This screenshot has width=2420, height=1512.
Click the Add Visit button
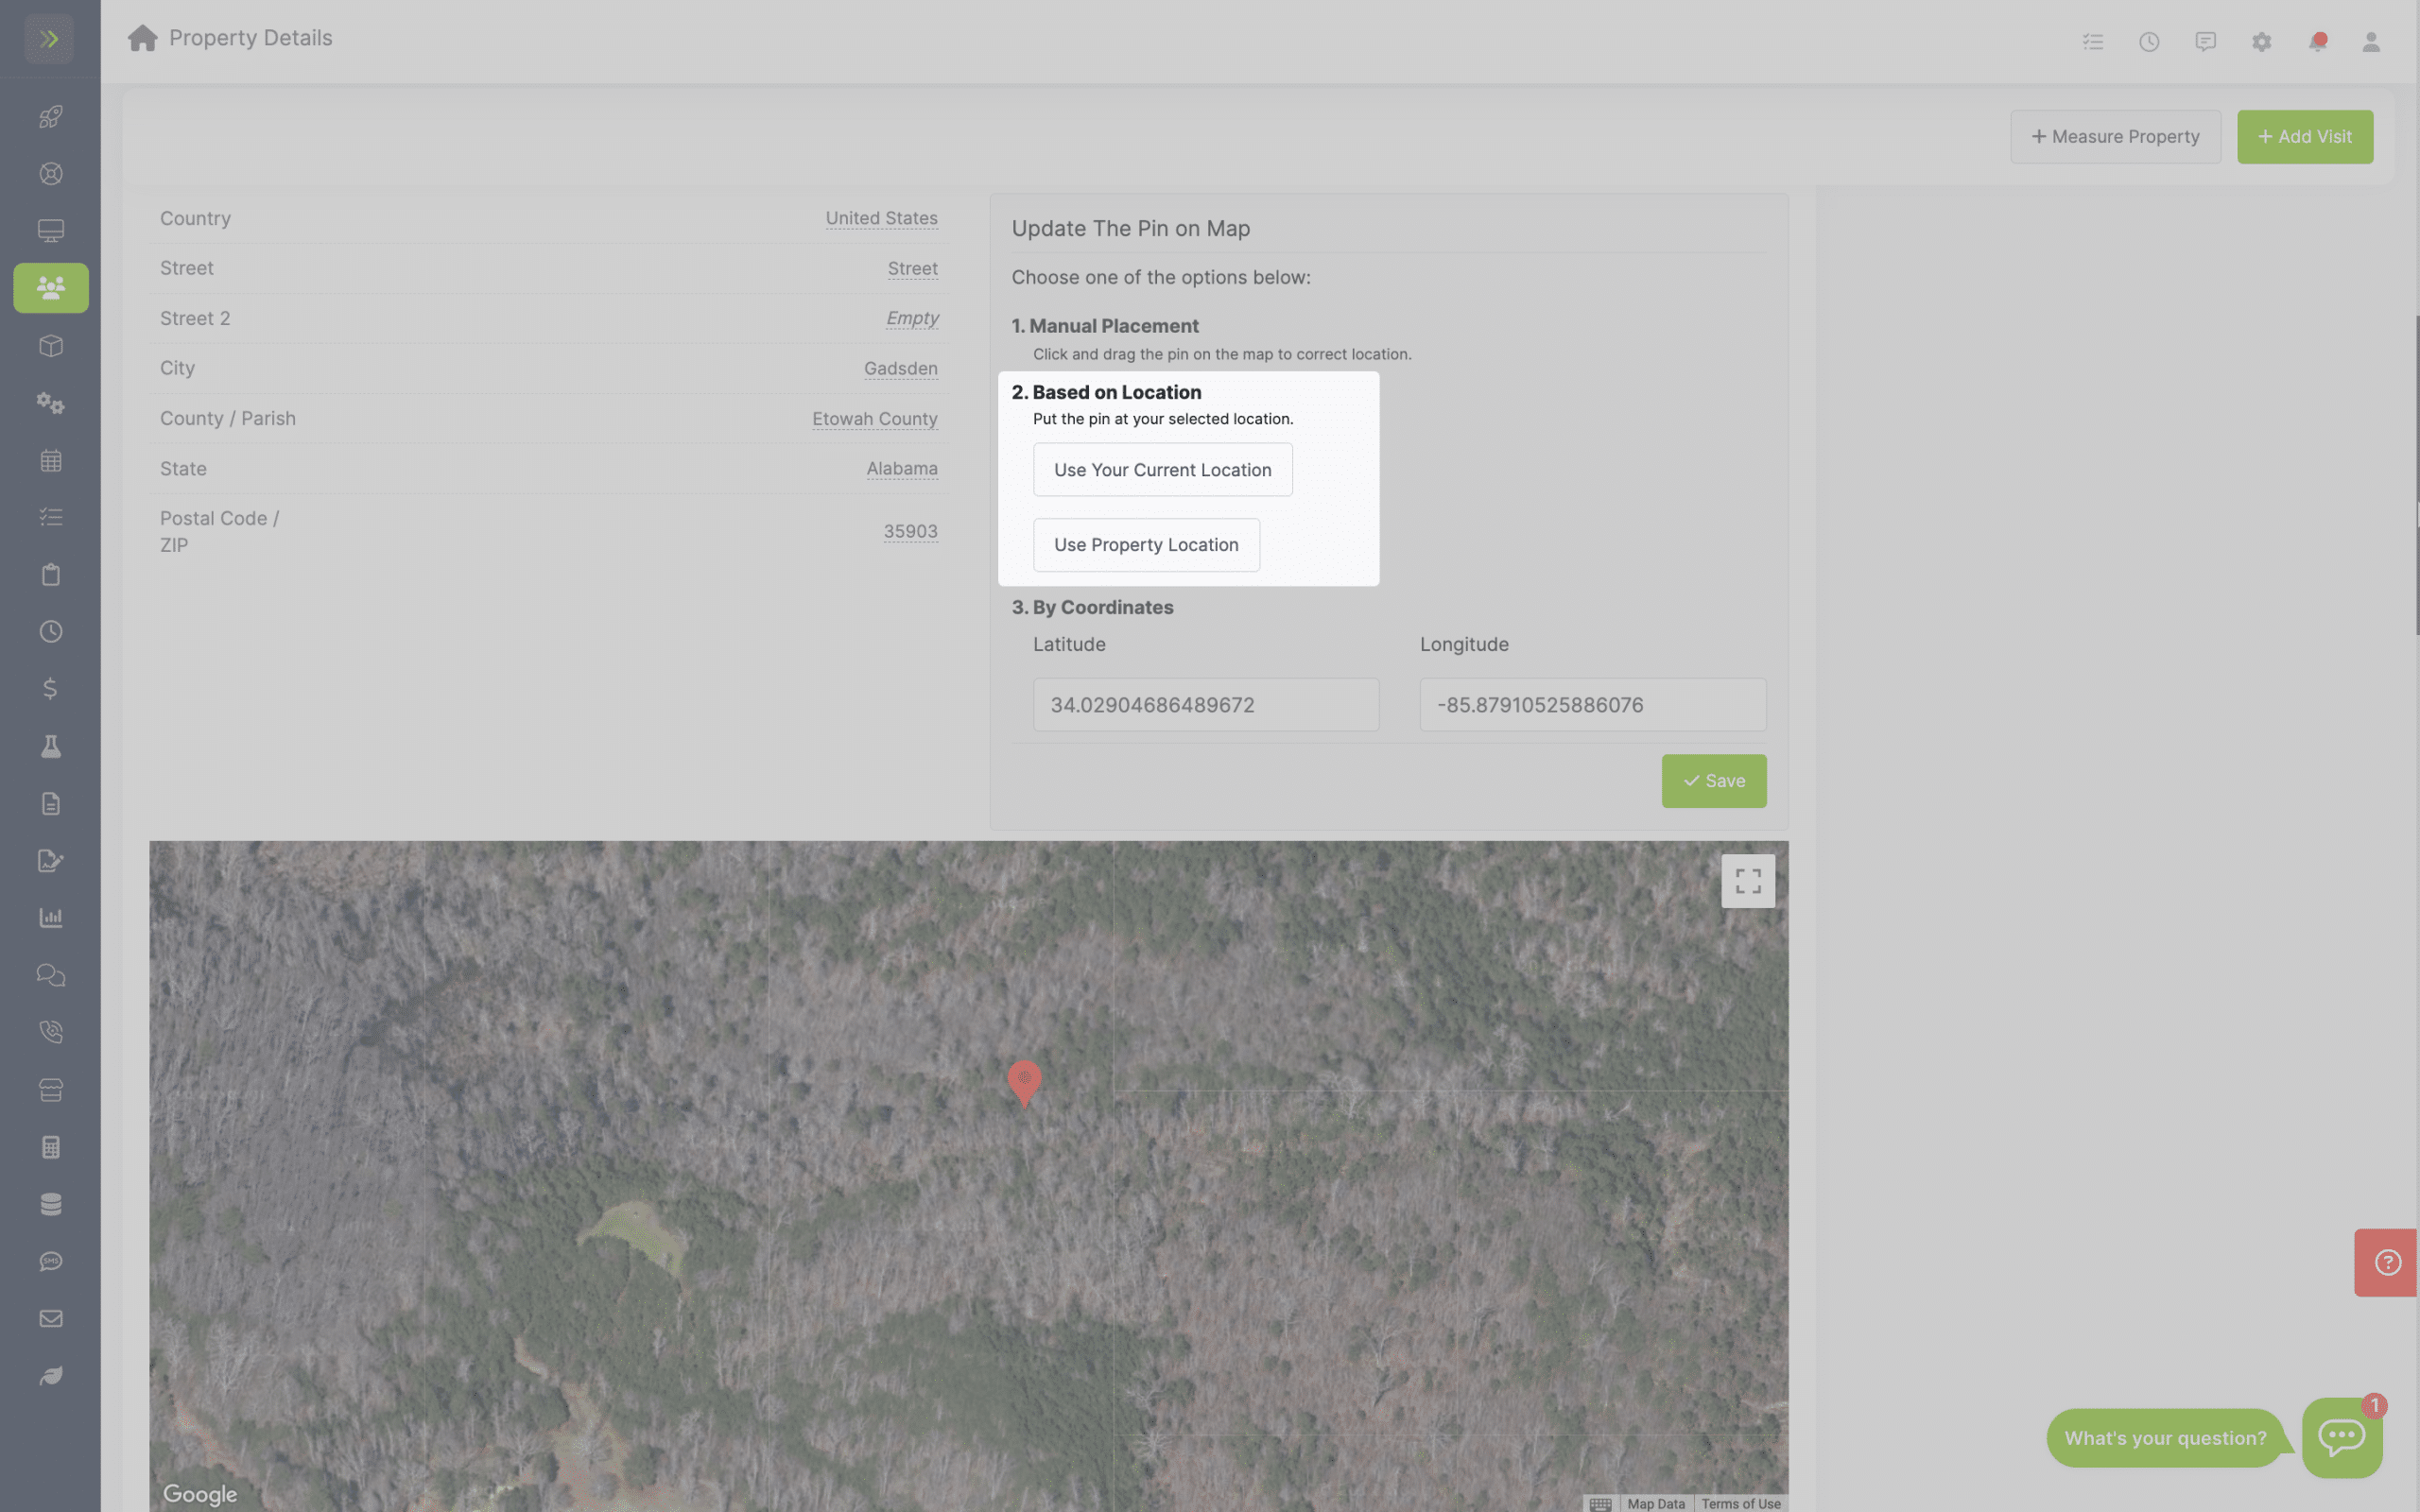tap(2304, 137)
